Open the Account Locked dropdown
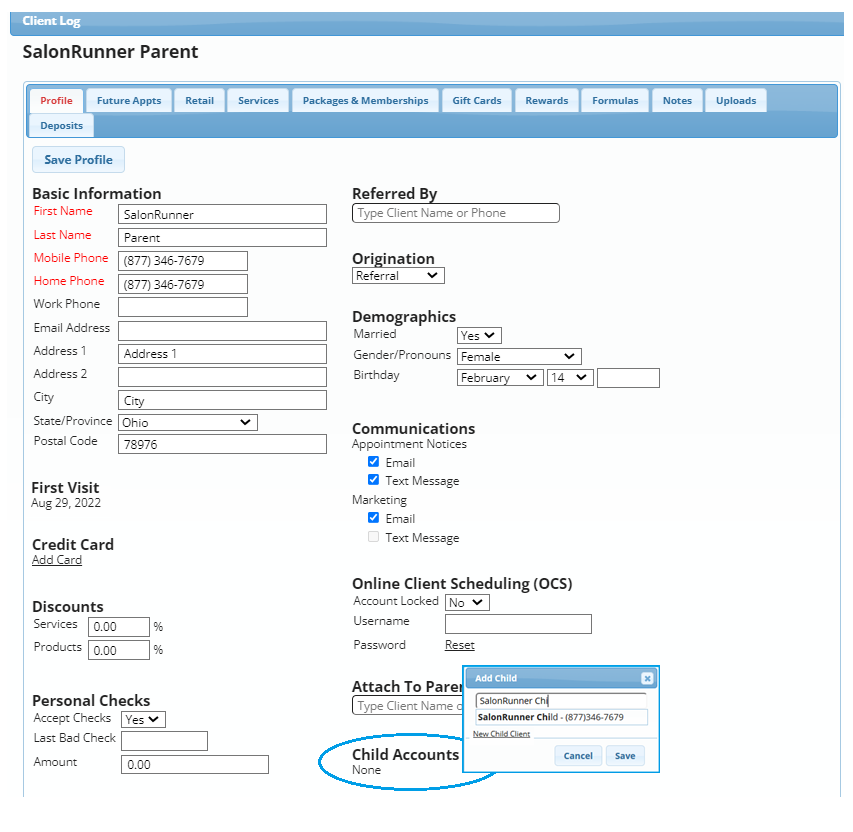 [x=467, y=602]
